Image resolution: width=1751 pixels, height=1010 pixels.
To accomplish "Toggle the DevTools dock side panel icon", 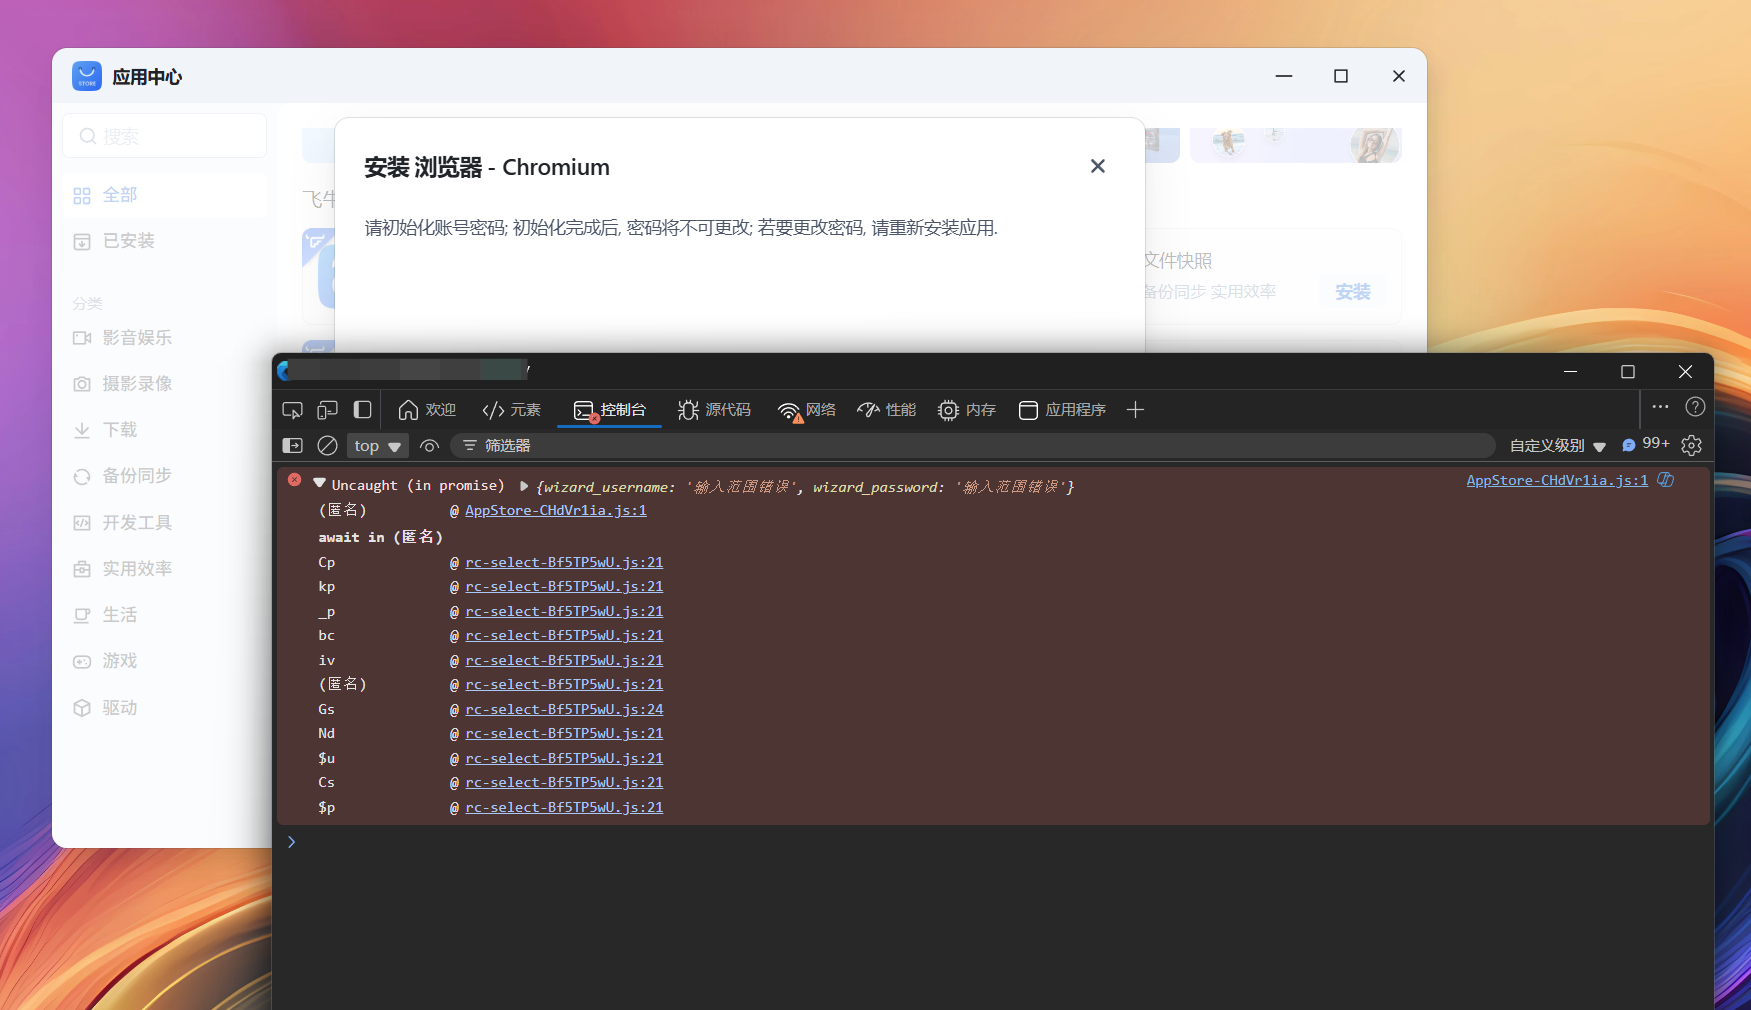I will (x=362, y=410).
